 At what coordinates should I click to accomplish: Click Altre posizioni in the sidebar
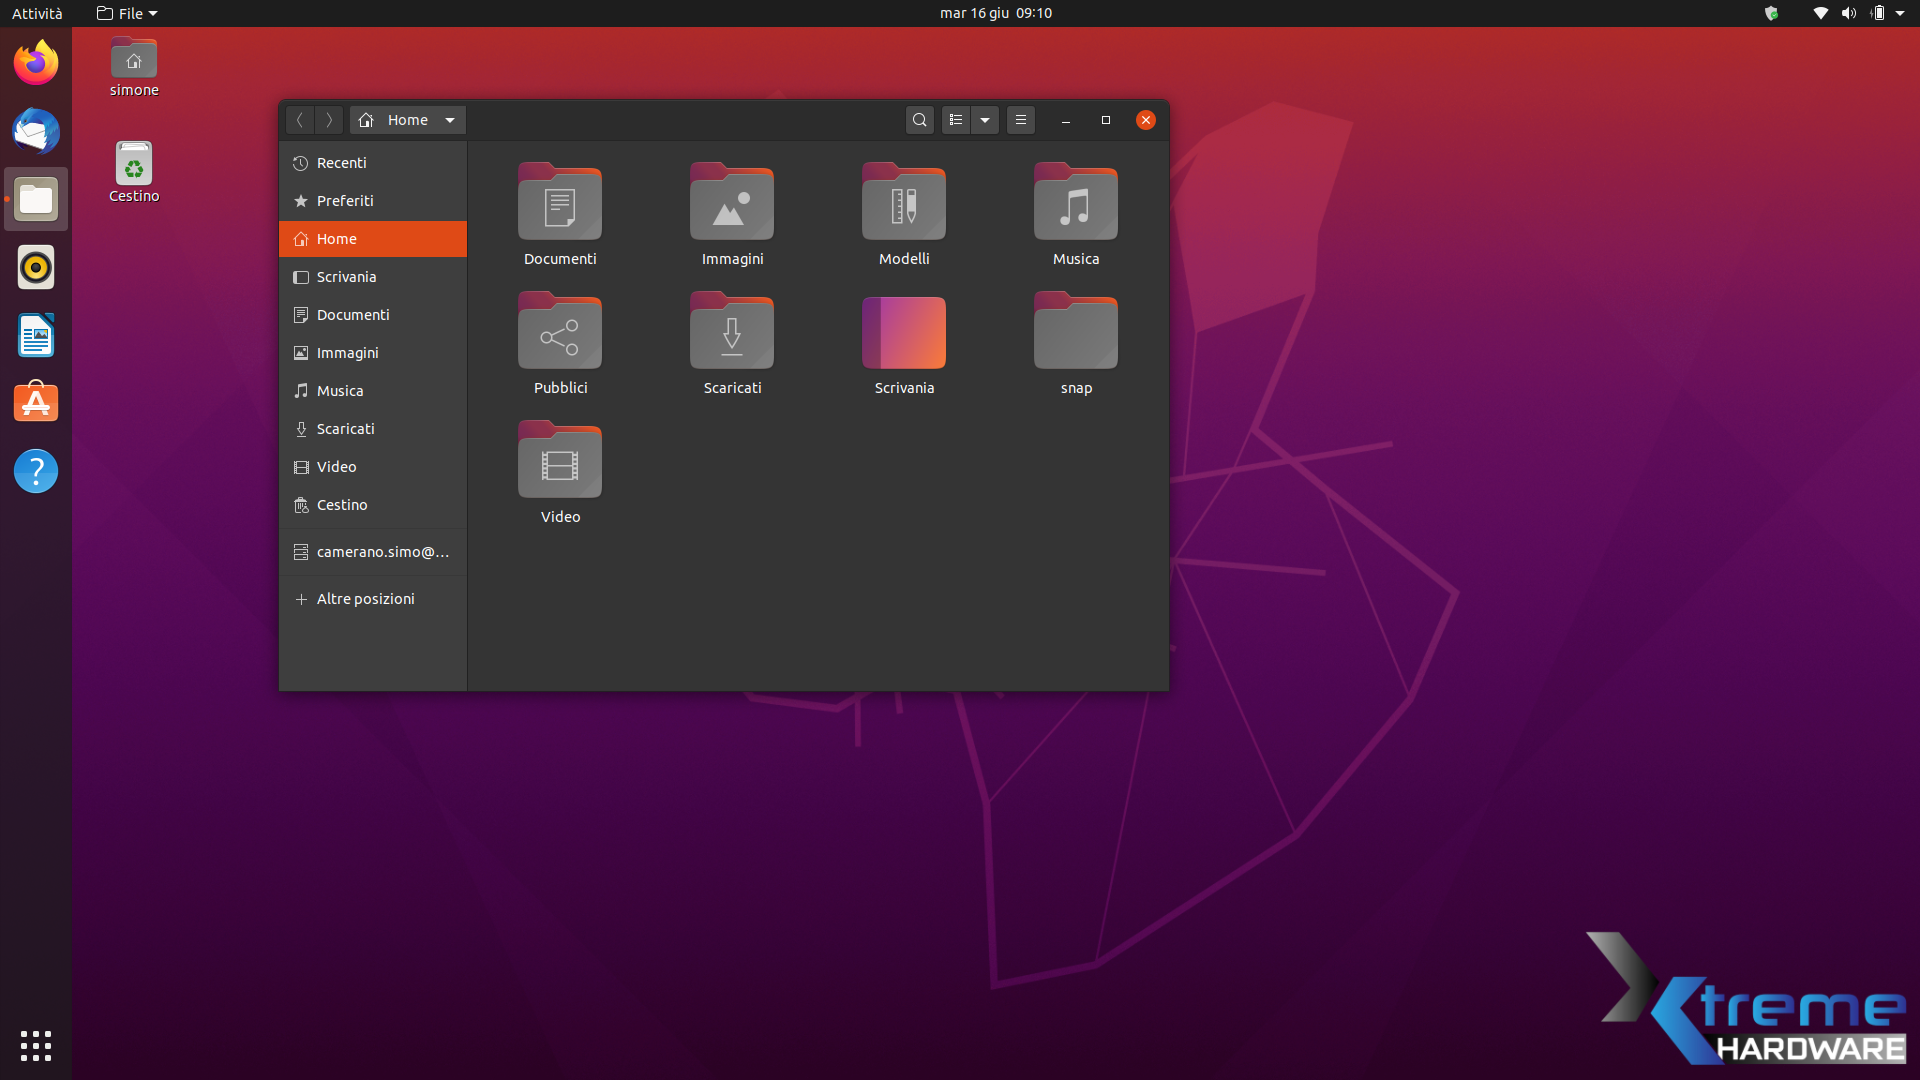tap(365, 599)
